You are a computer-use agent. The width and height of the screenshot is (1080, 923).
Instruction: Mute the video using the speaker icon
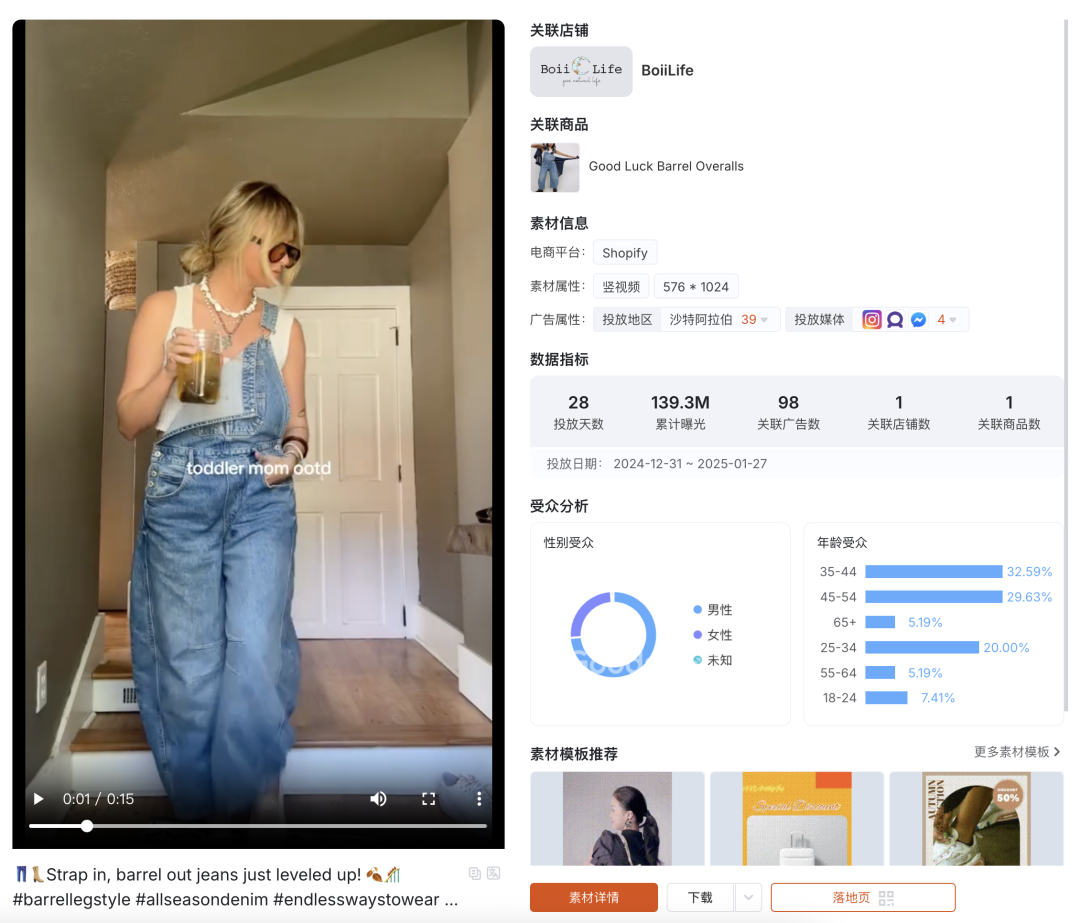(x=378, y=799)
